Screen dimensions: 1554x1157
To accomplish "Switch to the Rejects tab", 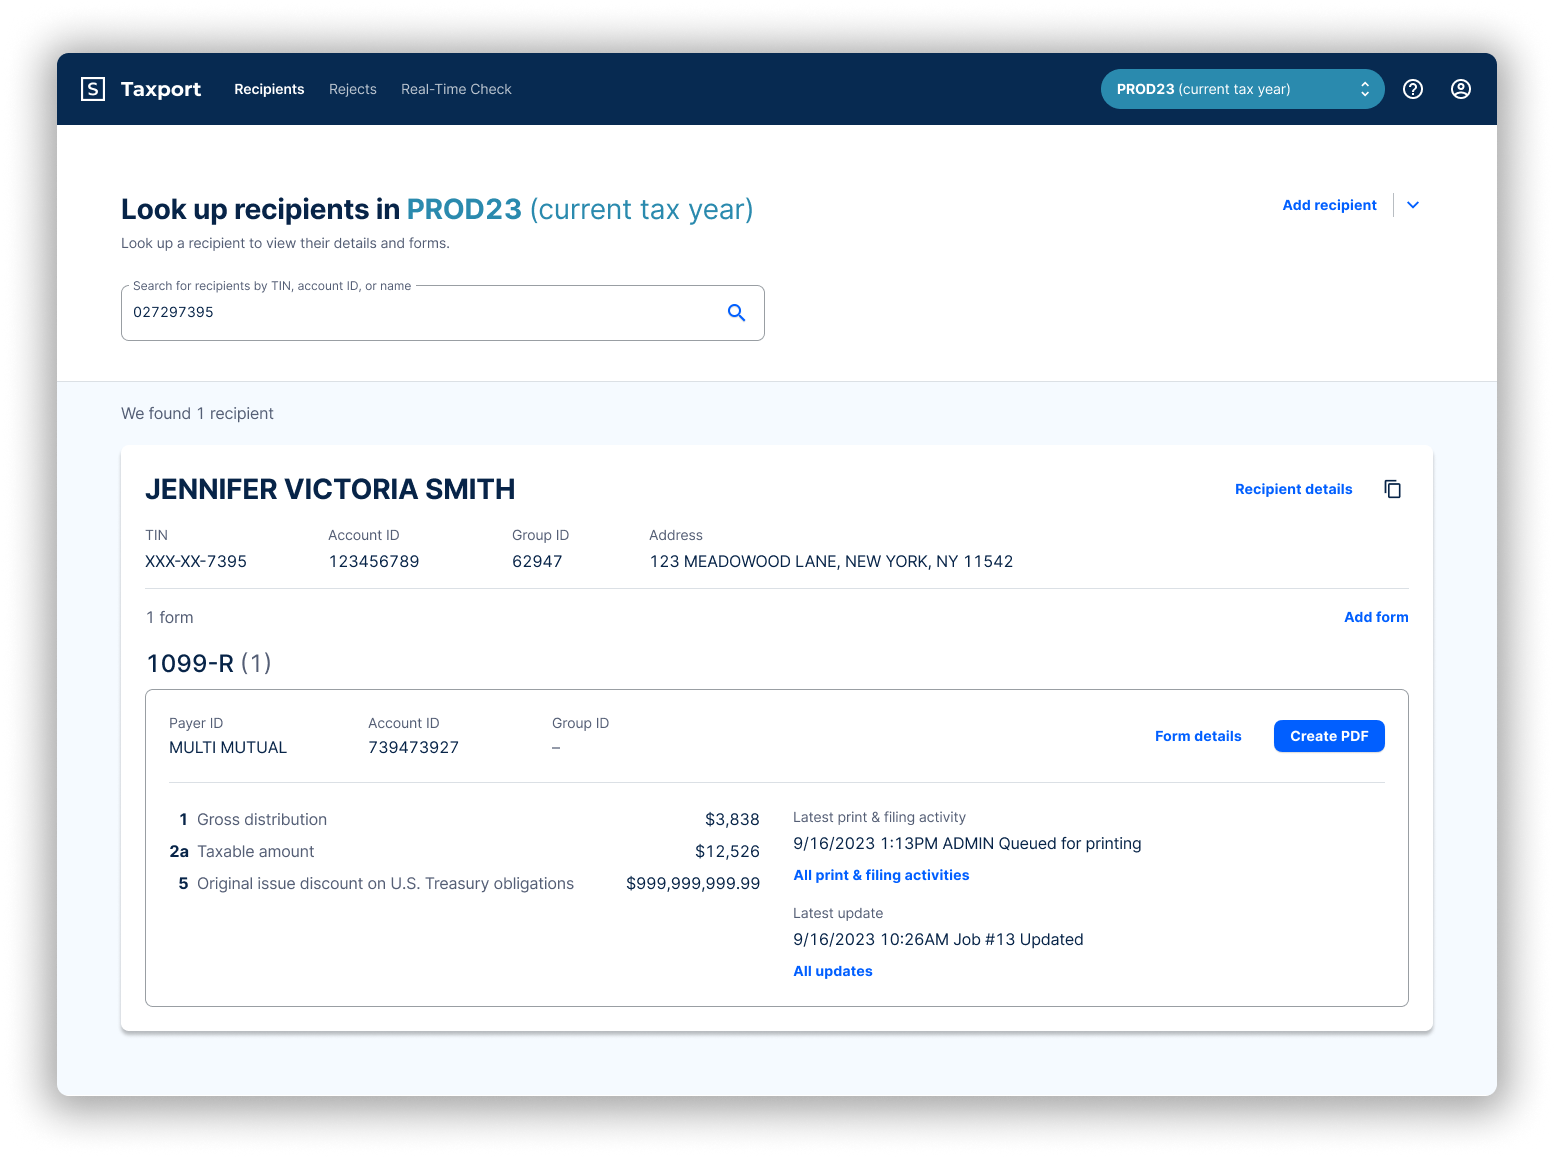I will (x=353, y=89).
